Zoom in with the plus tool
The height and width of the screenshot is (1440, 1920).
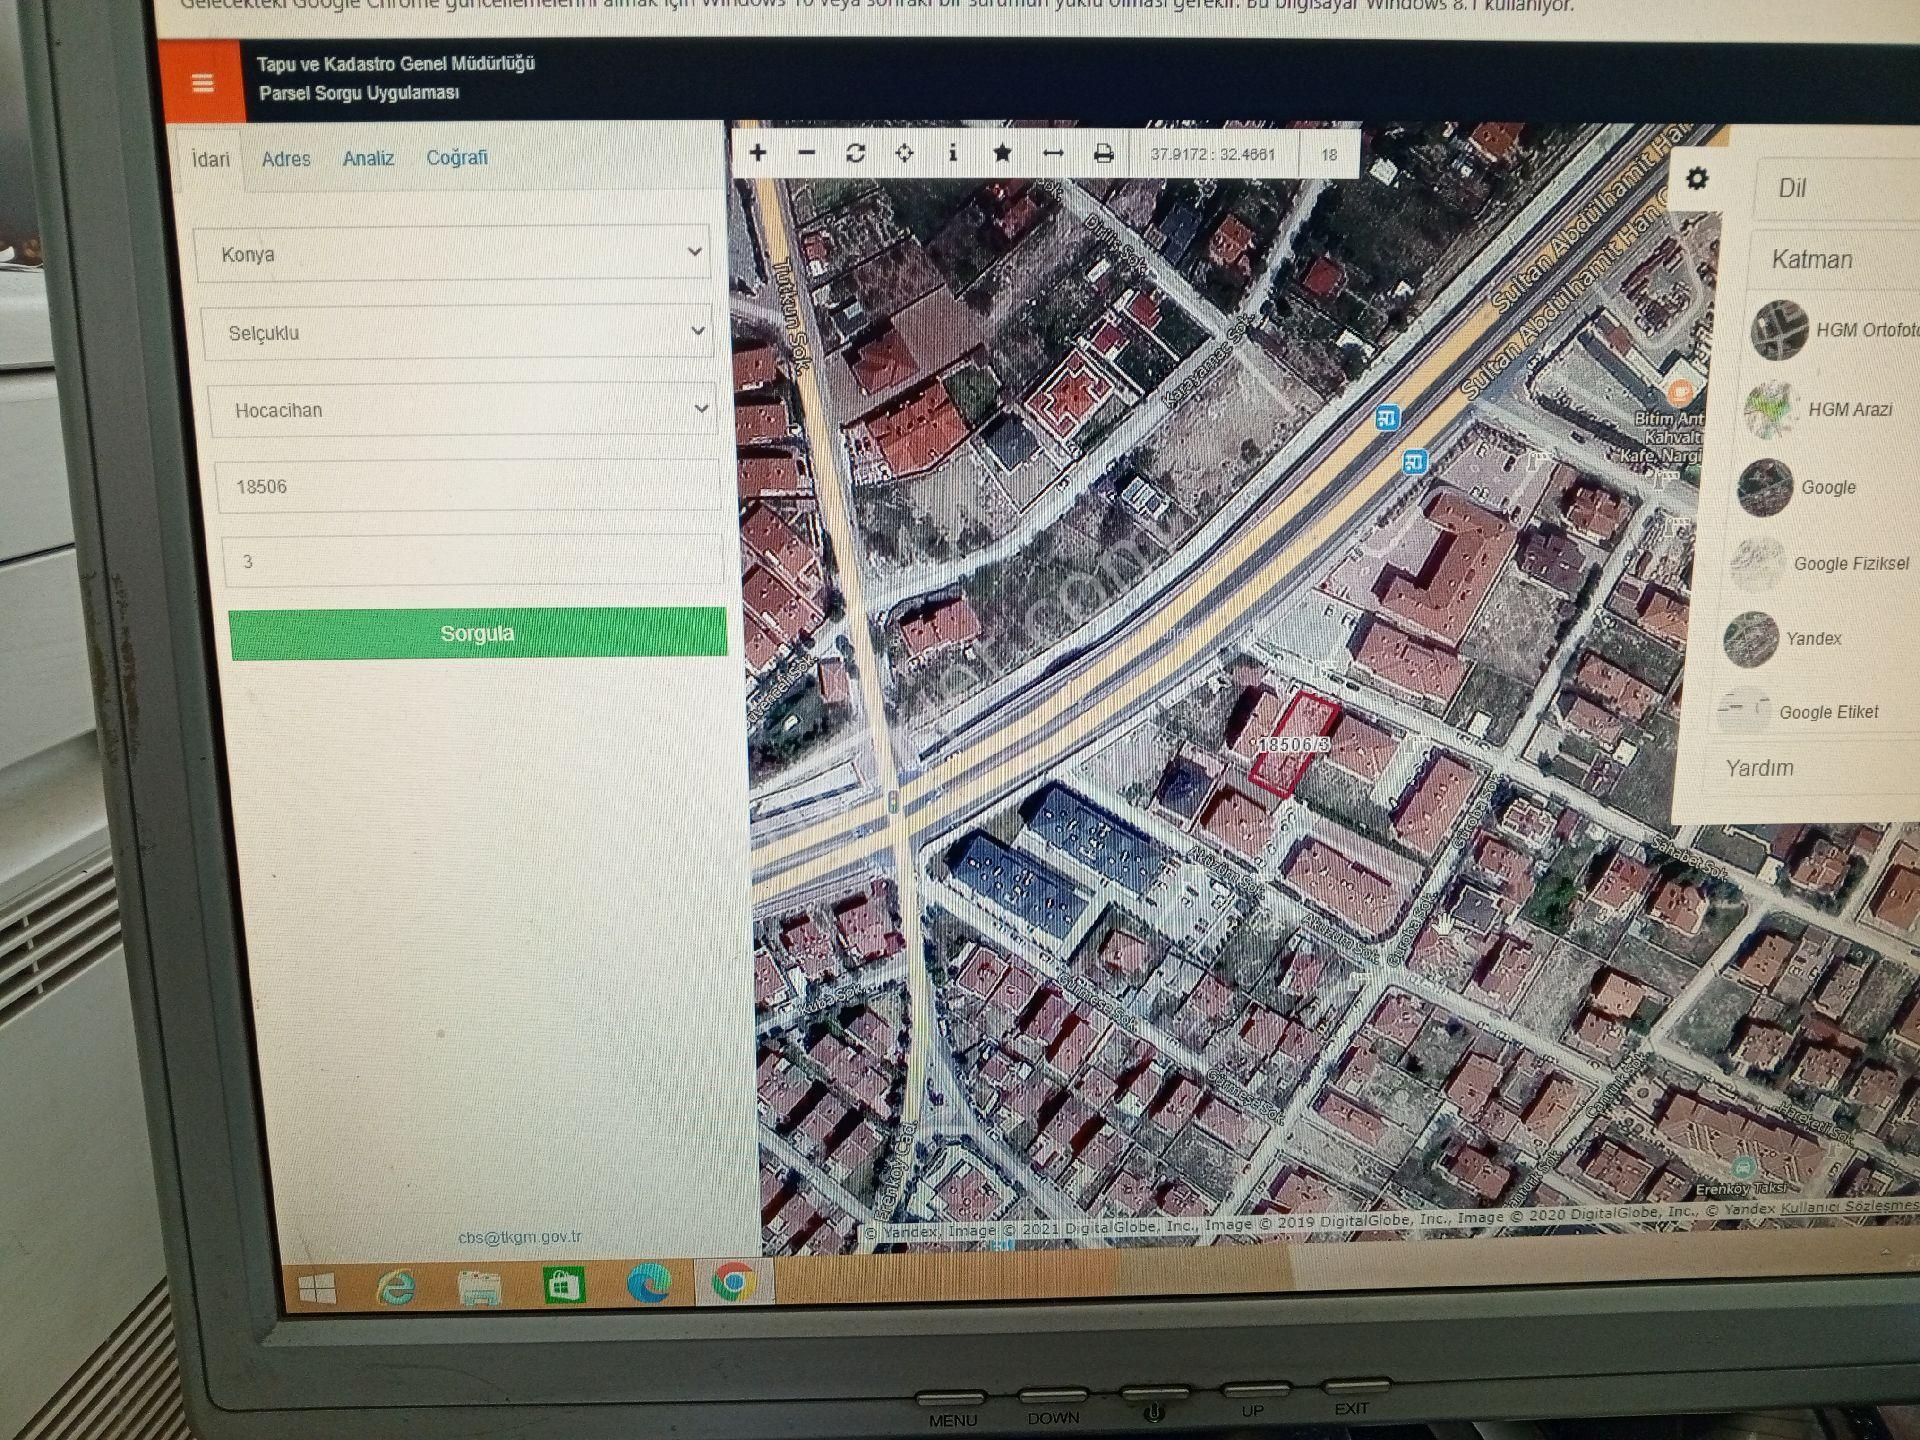pos(758,153)
